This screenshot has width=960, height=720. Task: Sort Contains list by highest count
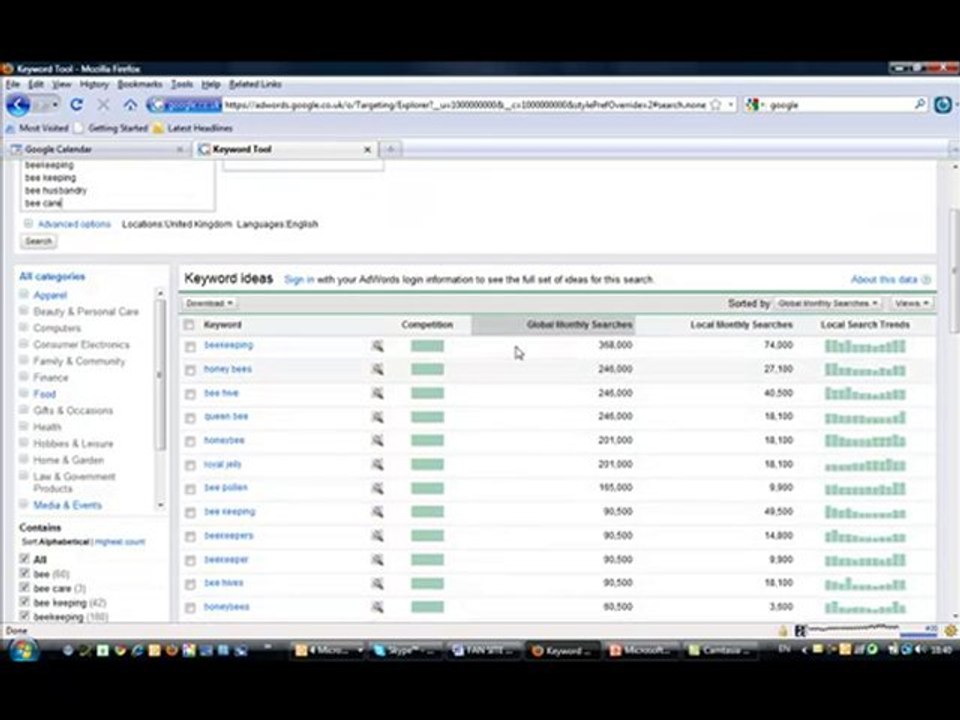point(119,542)
